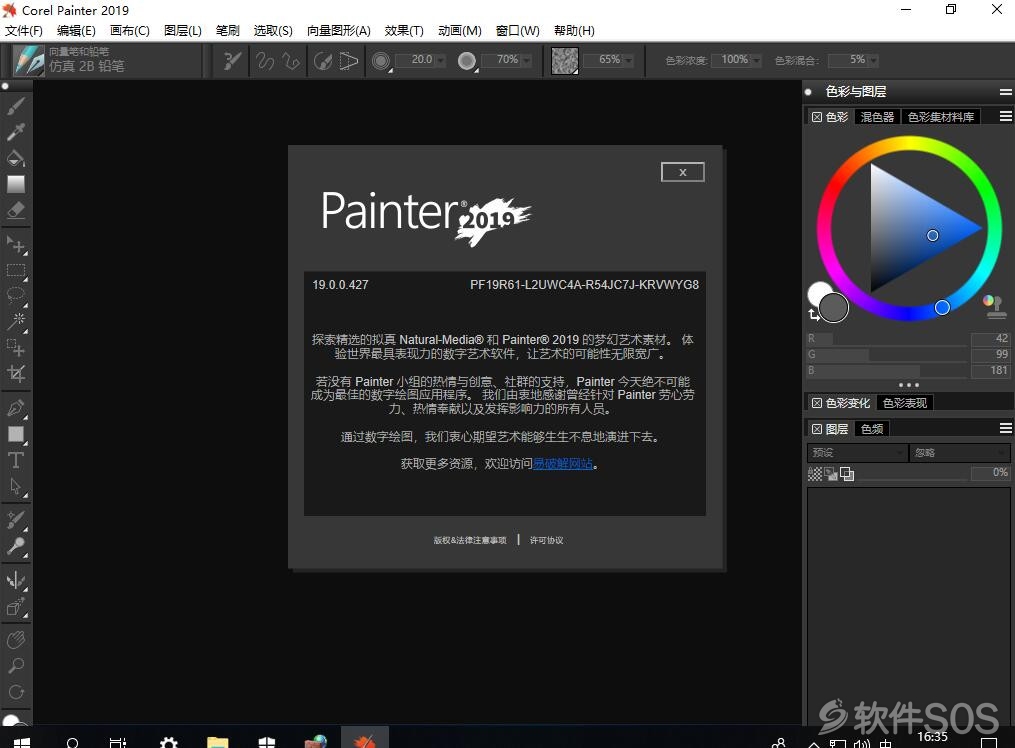The width and height of the screenshot is (1015, 748).
Task: Select the Shape Selection arrow tool
Action: tap(16, 486)
